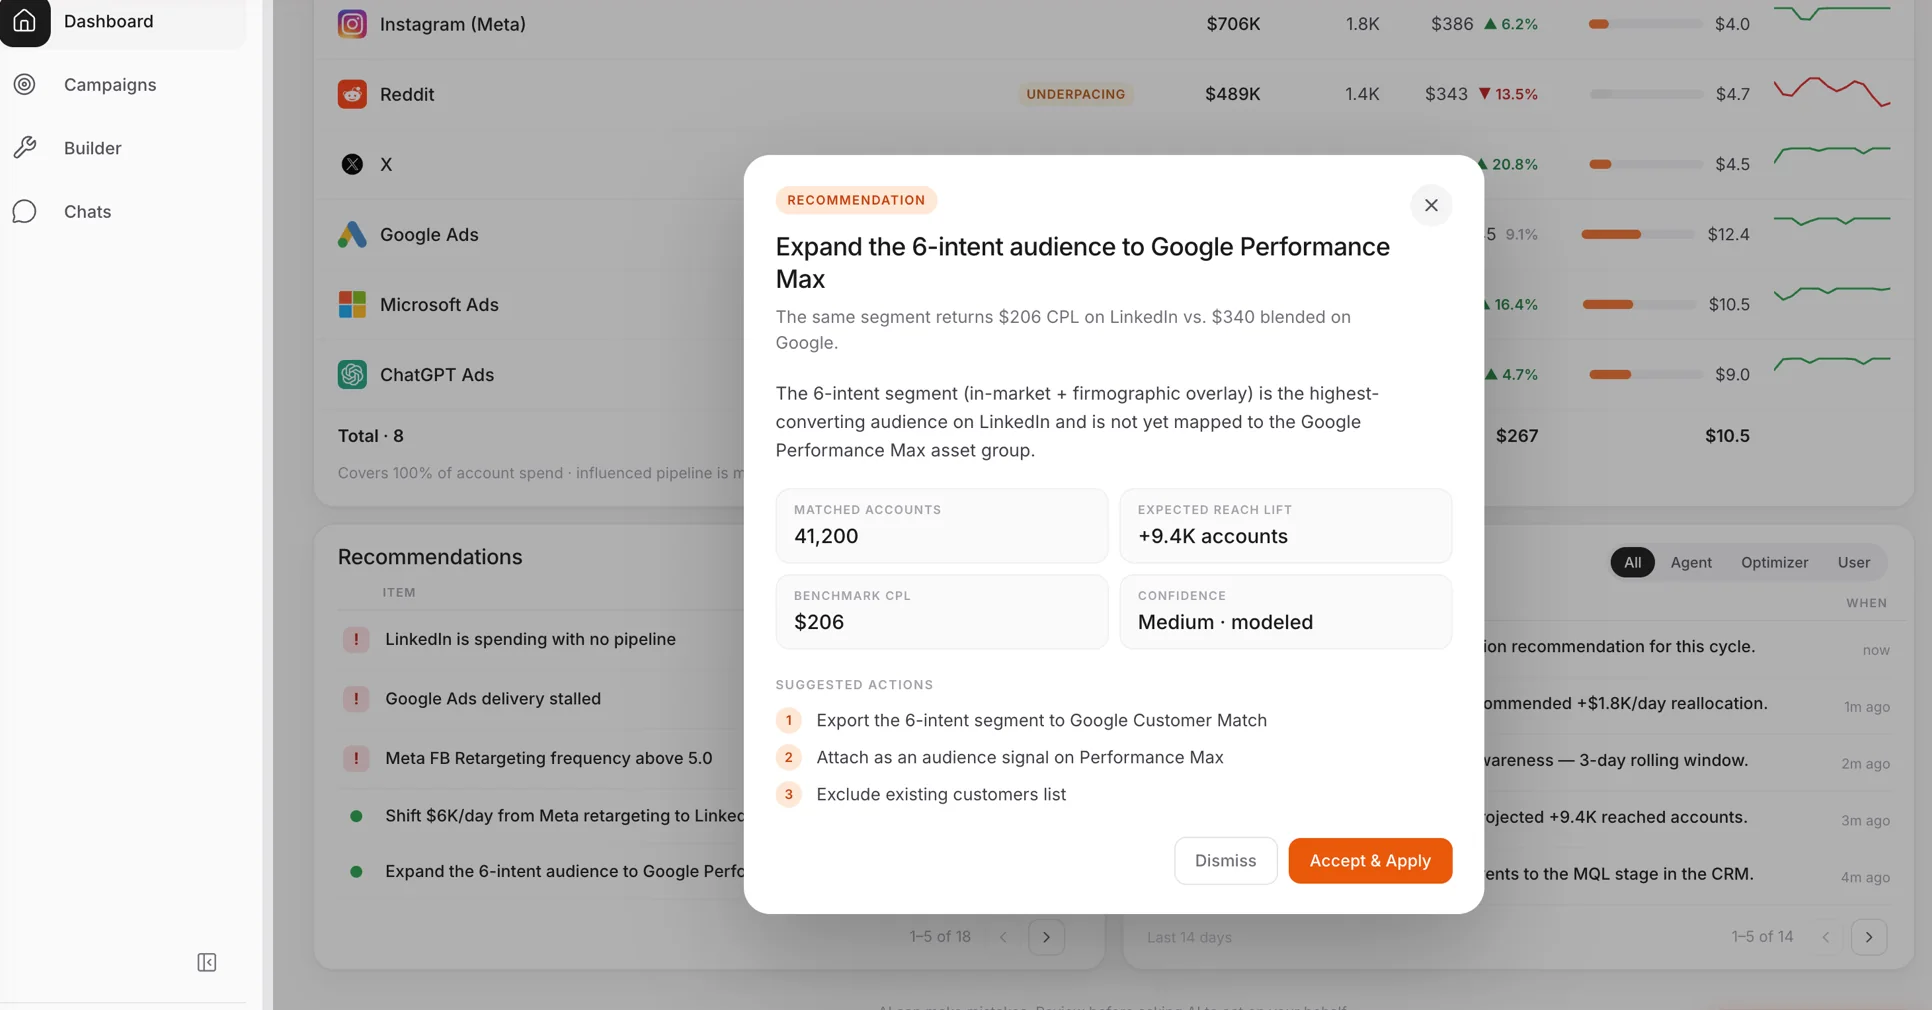
Task: Click green dot beside Shift $6K/day item
Action: [x=356, y=816]
